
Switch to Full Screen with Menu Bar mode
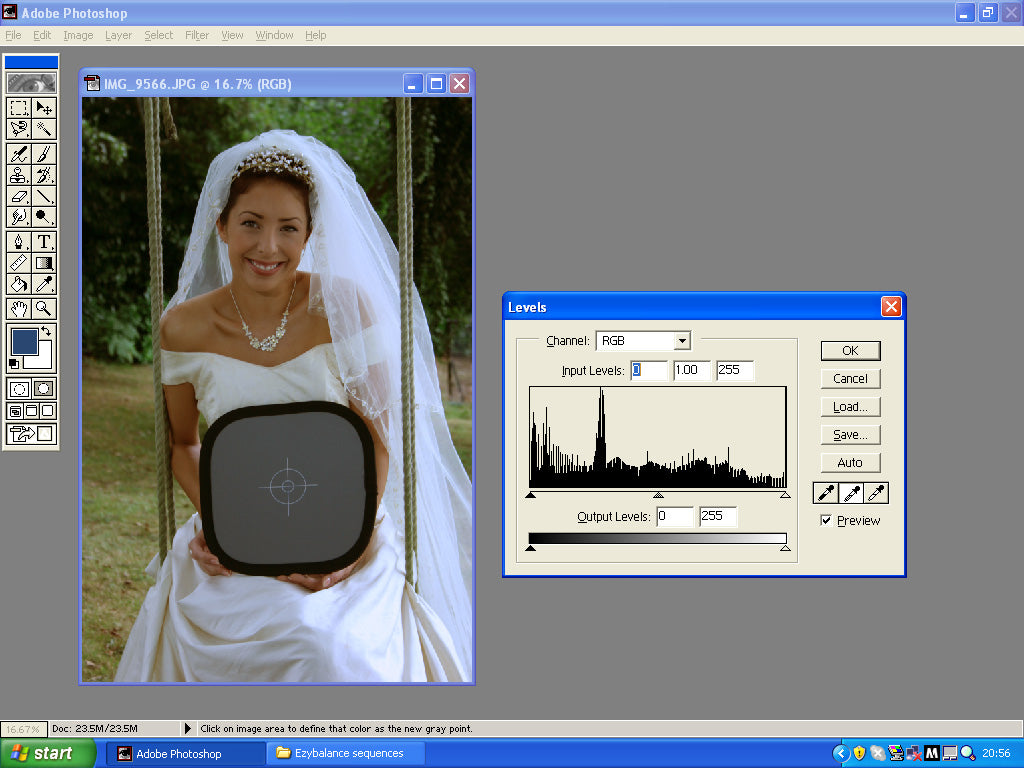31,411
